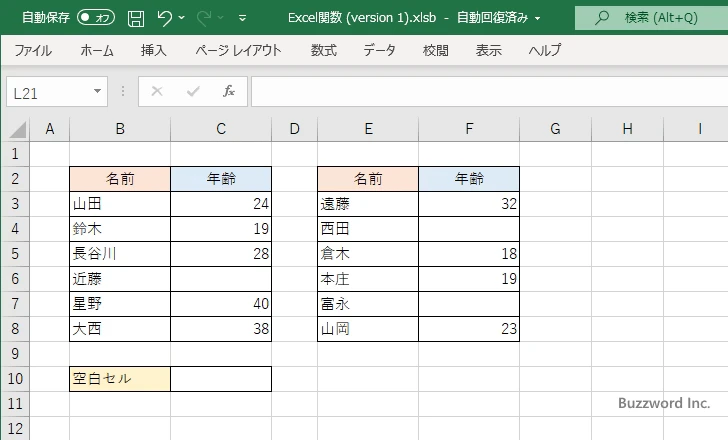
Task: Click the formula bar Enter checkmark icon
Action: (193, 91)
